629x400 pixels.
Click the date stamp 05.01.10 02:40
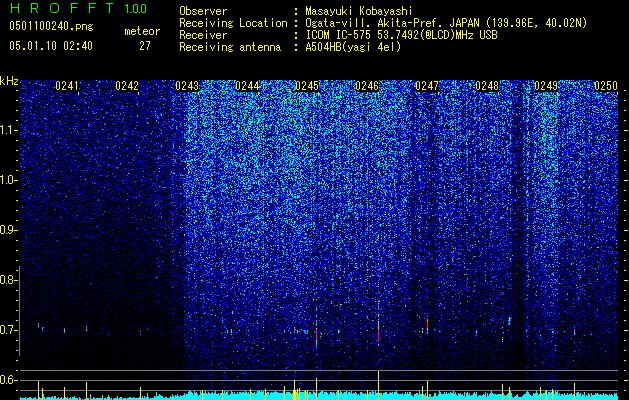coord(51,46)
